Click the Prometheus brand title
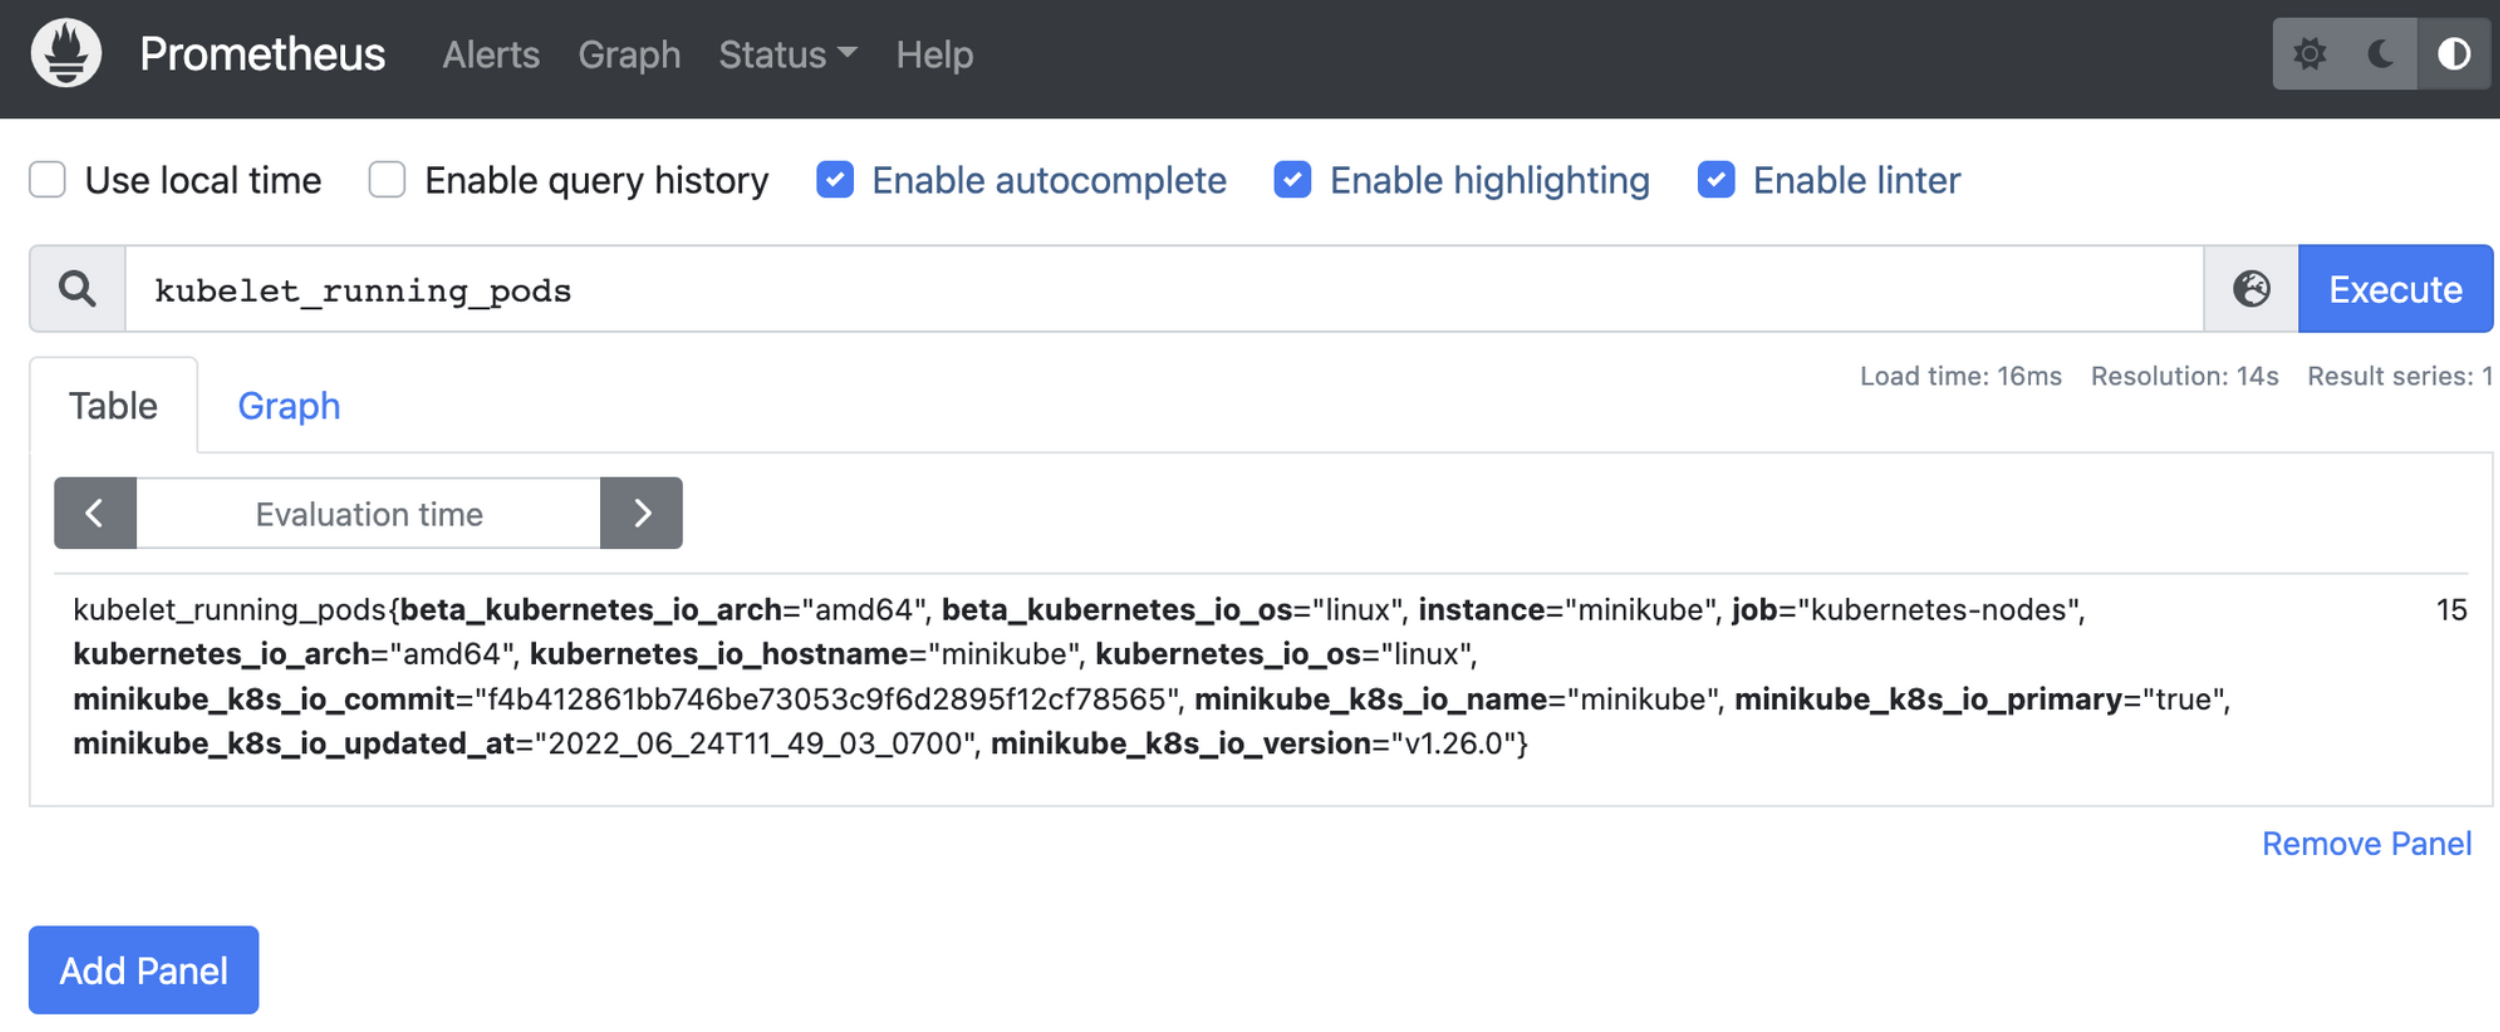The width and height of the screenshot is (2500, 1032). [x=262, y=54]
